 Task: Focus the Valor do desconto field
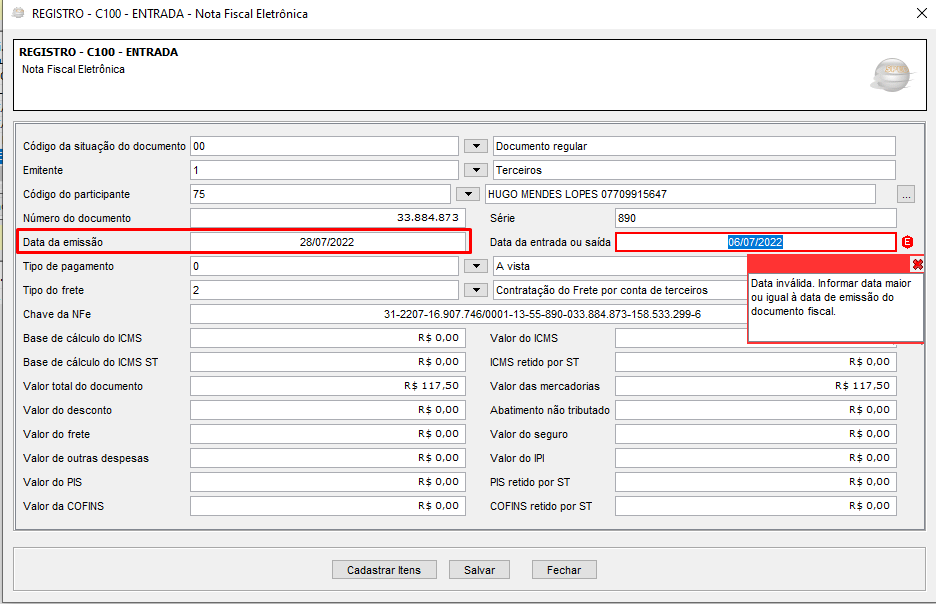(328, 410)
